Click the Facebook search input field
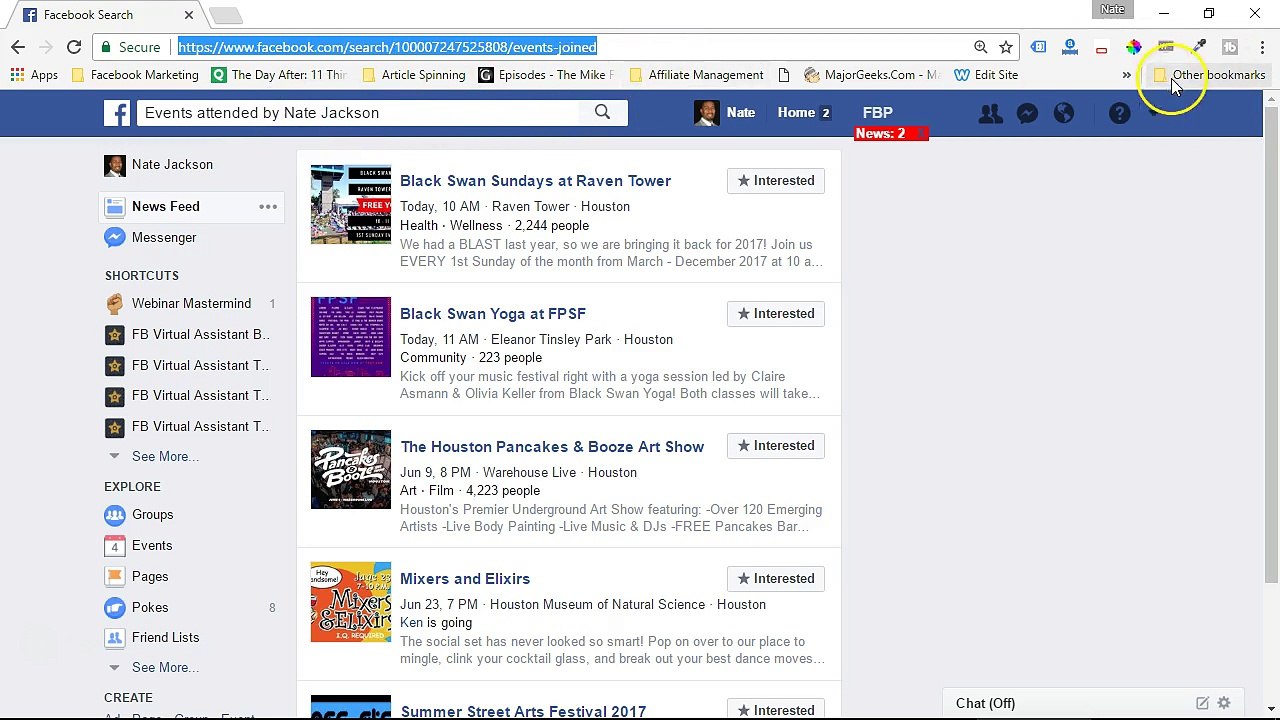This screenshot has height=720, width=1280. point(358,113)
